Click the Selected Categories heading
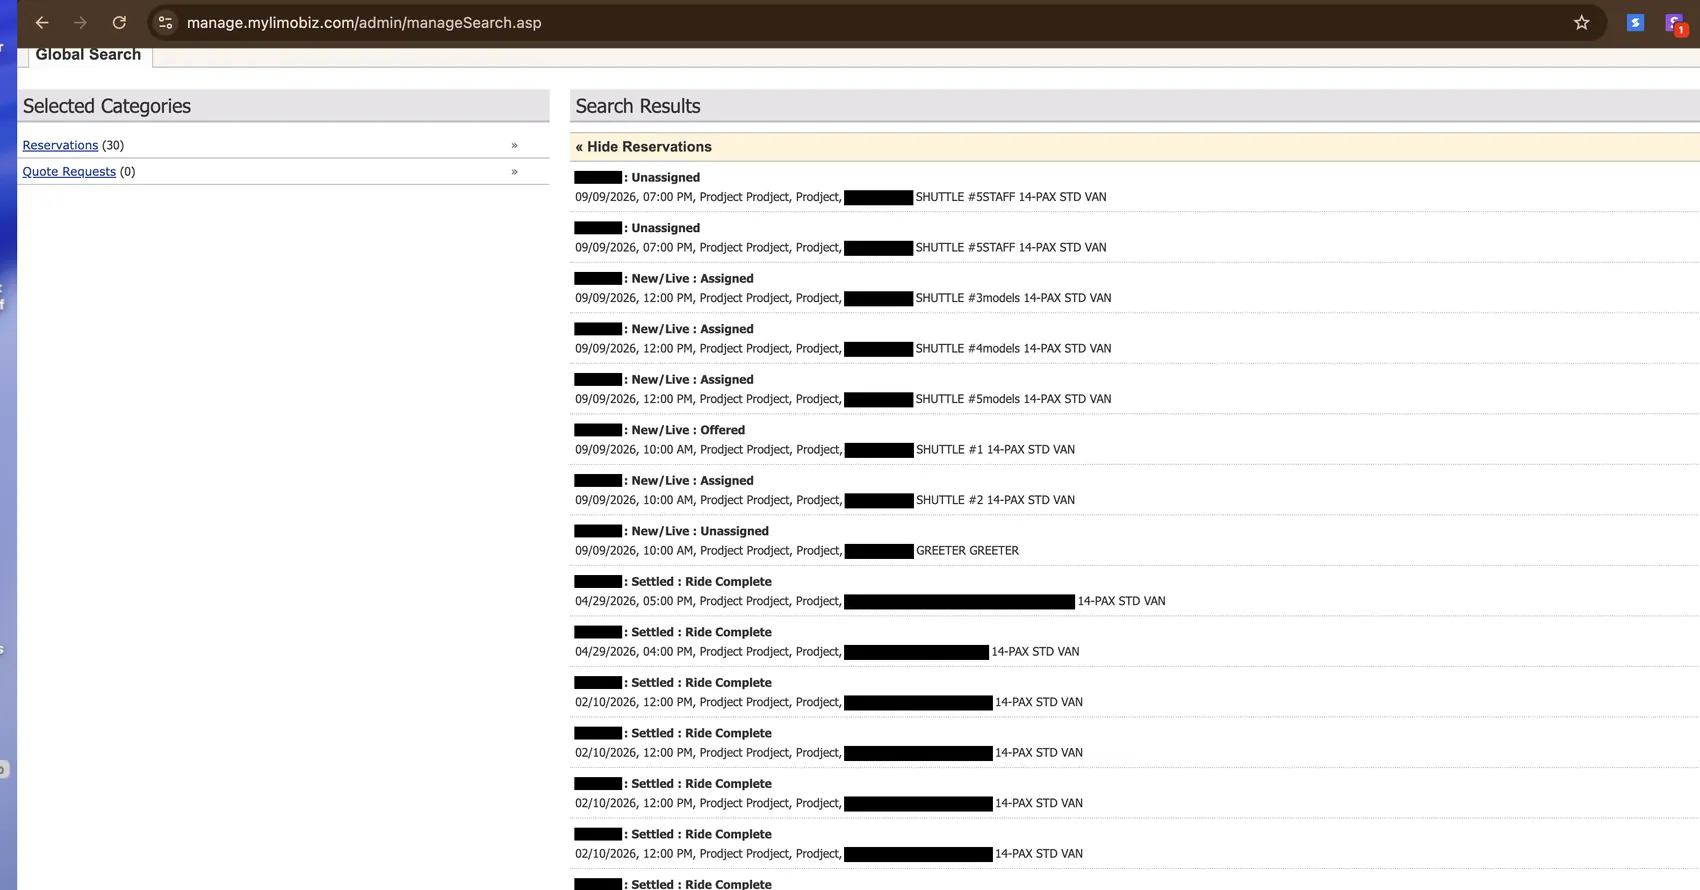1700x890 pixels. [107, 106]
